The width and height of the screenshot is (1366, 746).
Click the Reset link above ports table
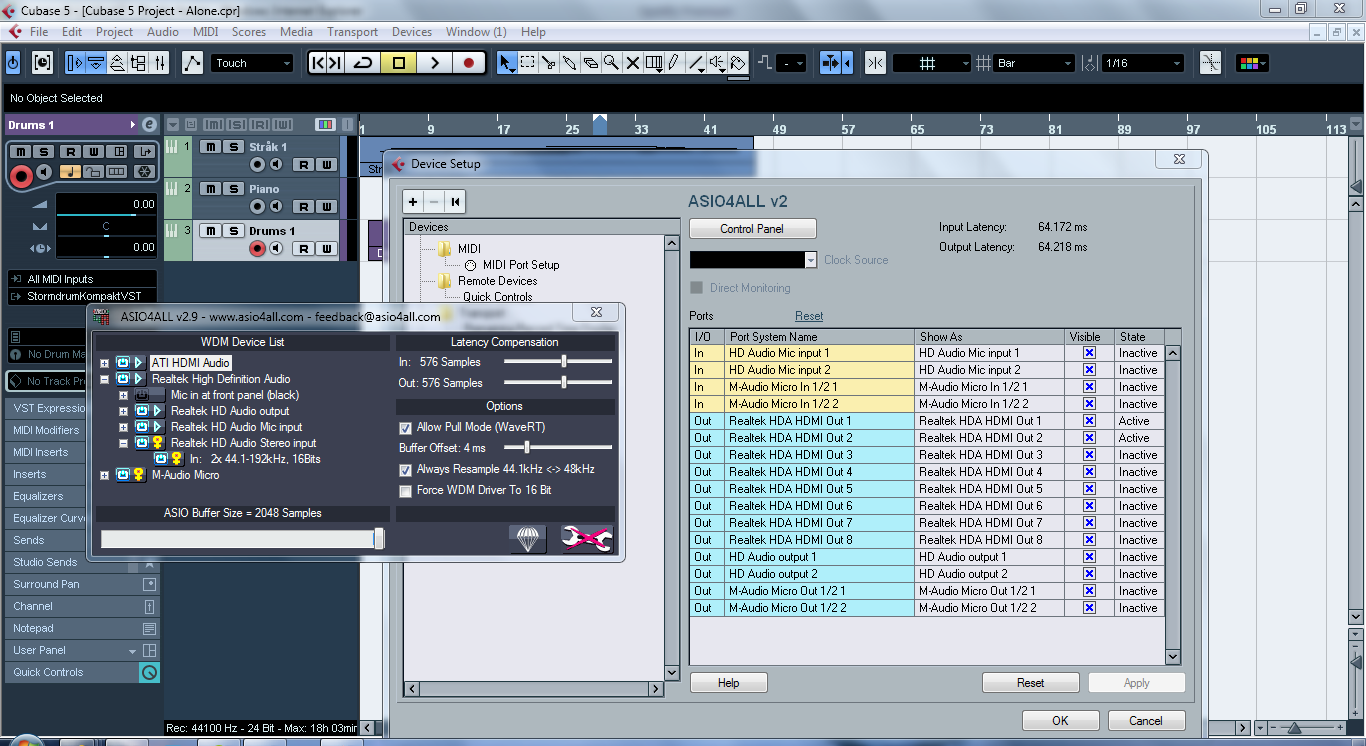(x=809, y=316)
